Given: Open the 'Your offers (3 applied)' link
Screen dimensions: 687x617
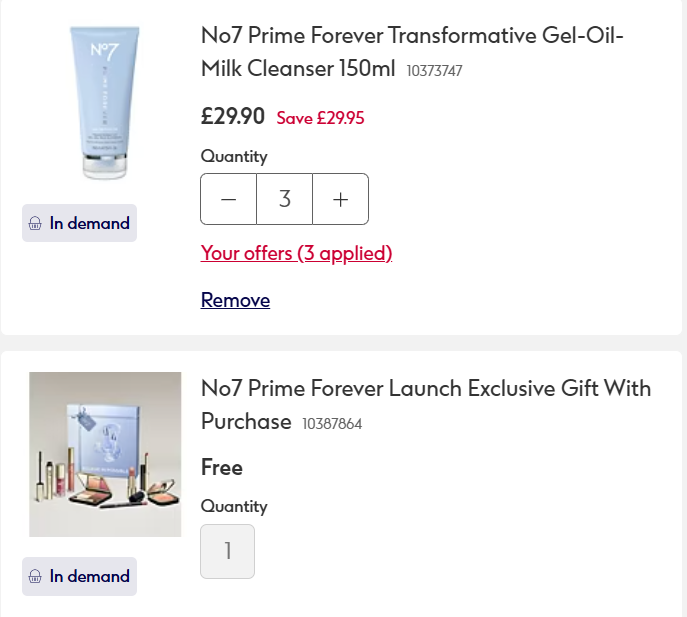Looking at the screenshot, I should pyautogui.click(x=296, y=253).
